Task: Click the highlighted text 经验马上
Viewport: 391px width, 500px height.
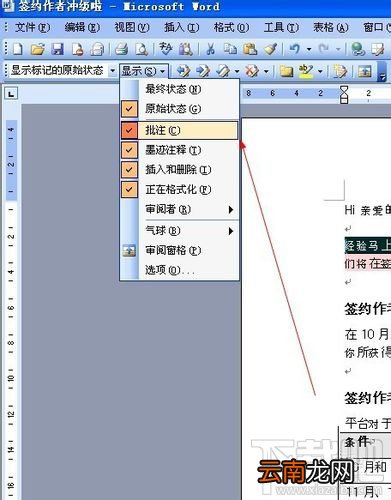Action: click(x=367, y=246)
